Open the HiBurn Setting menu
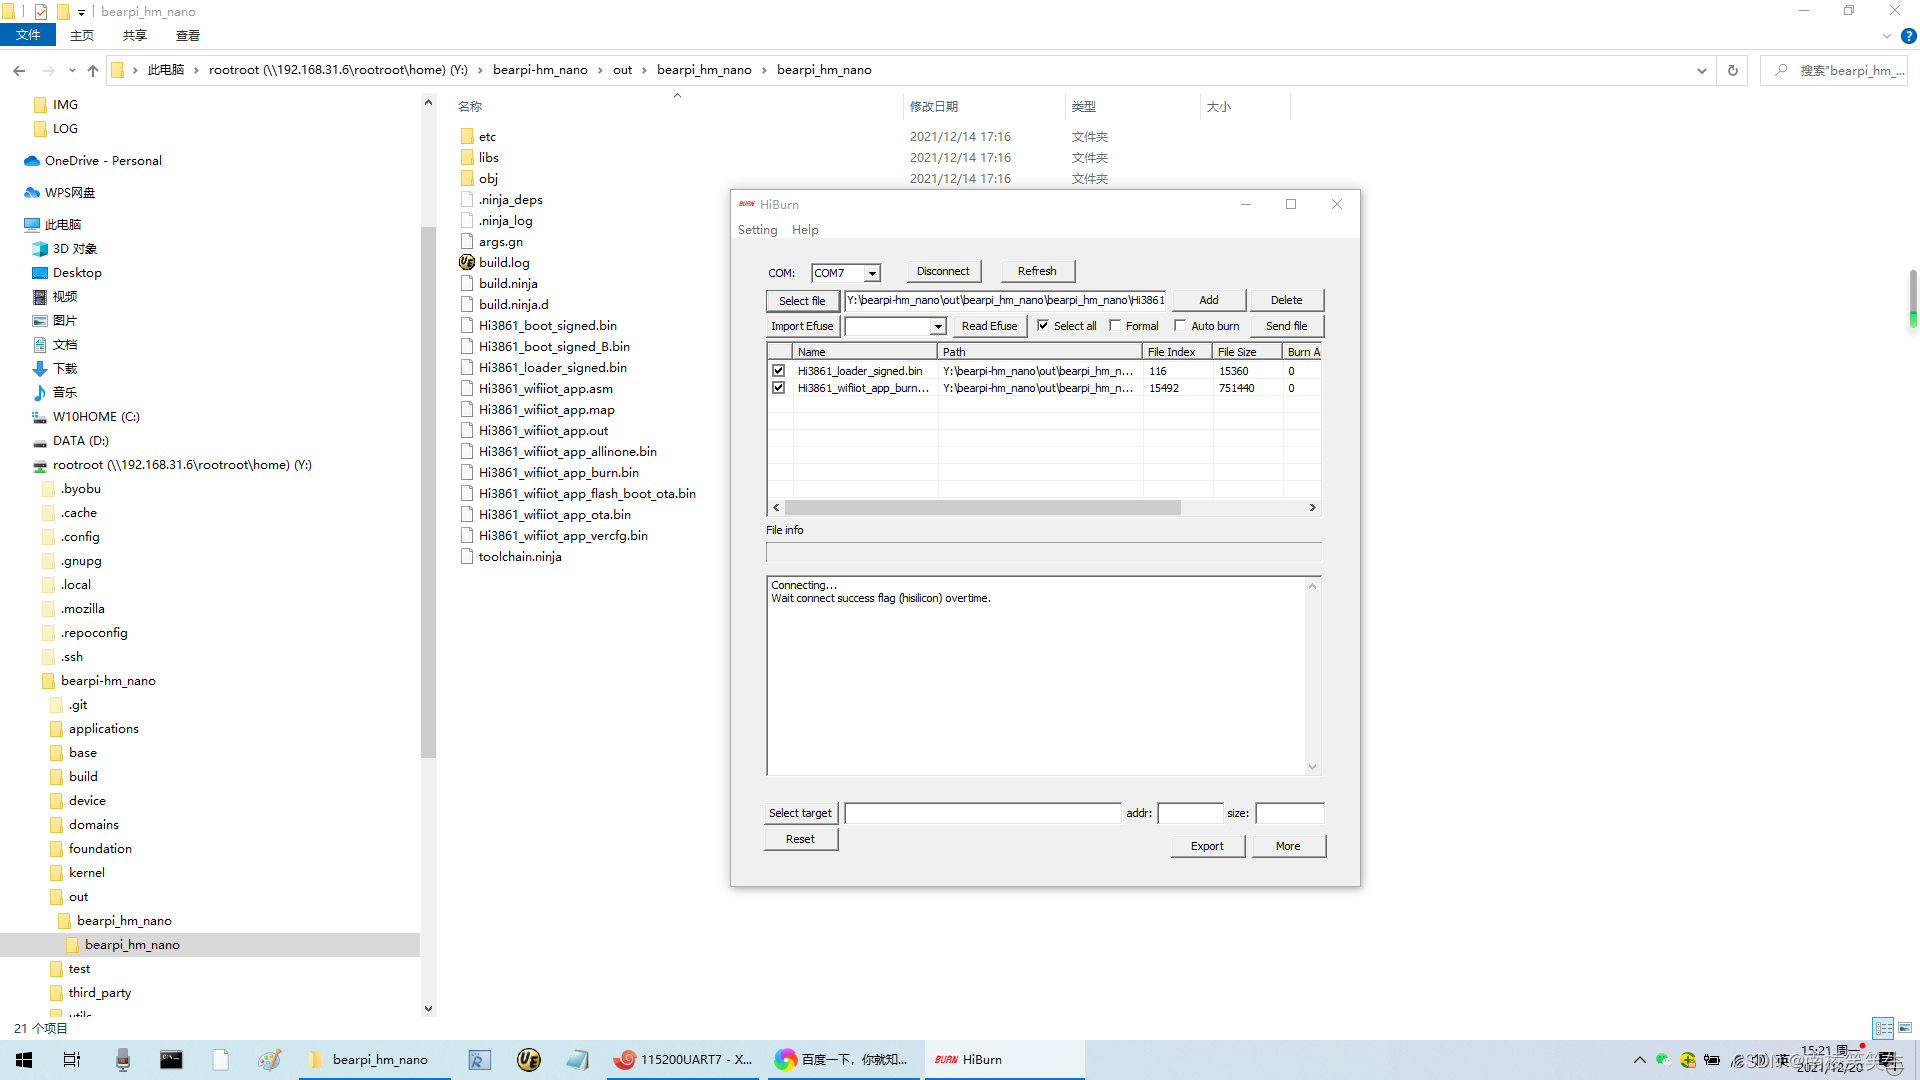Image resolution: width=1920 pixels, height=1080 pixels. pos(757,230)
